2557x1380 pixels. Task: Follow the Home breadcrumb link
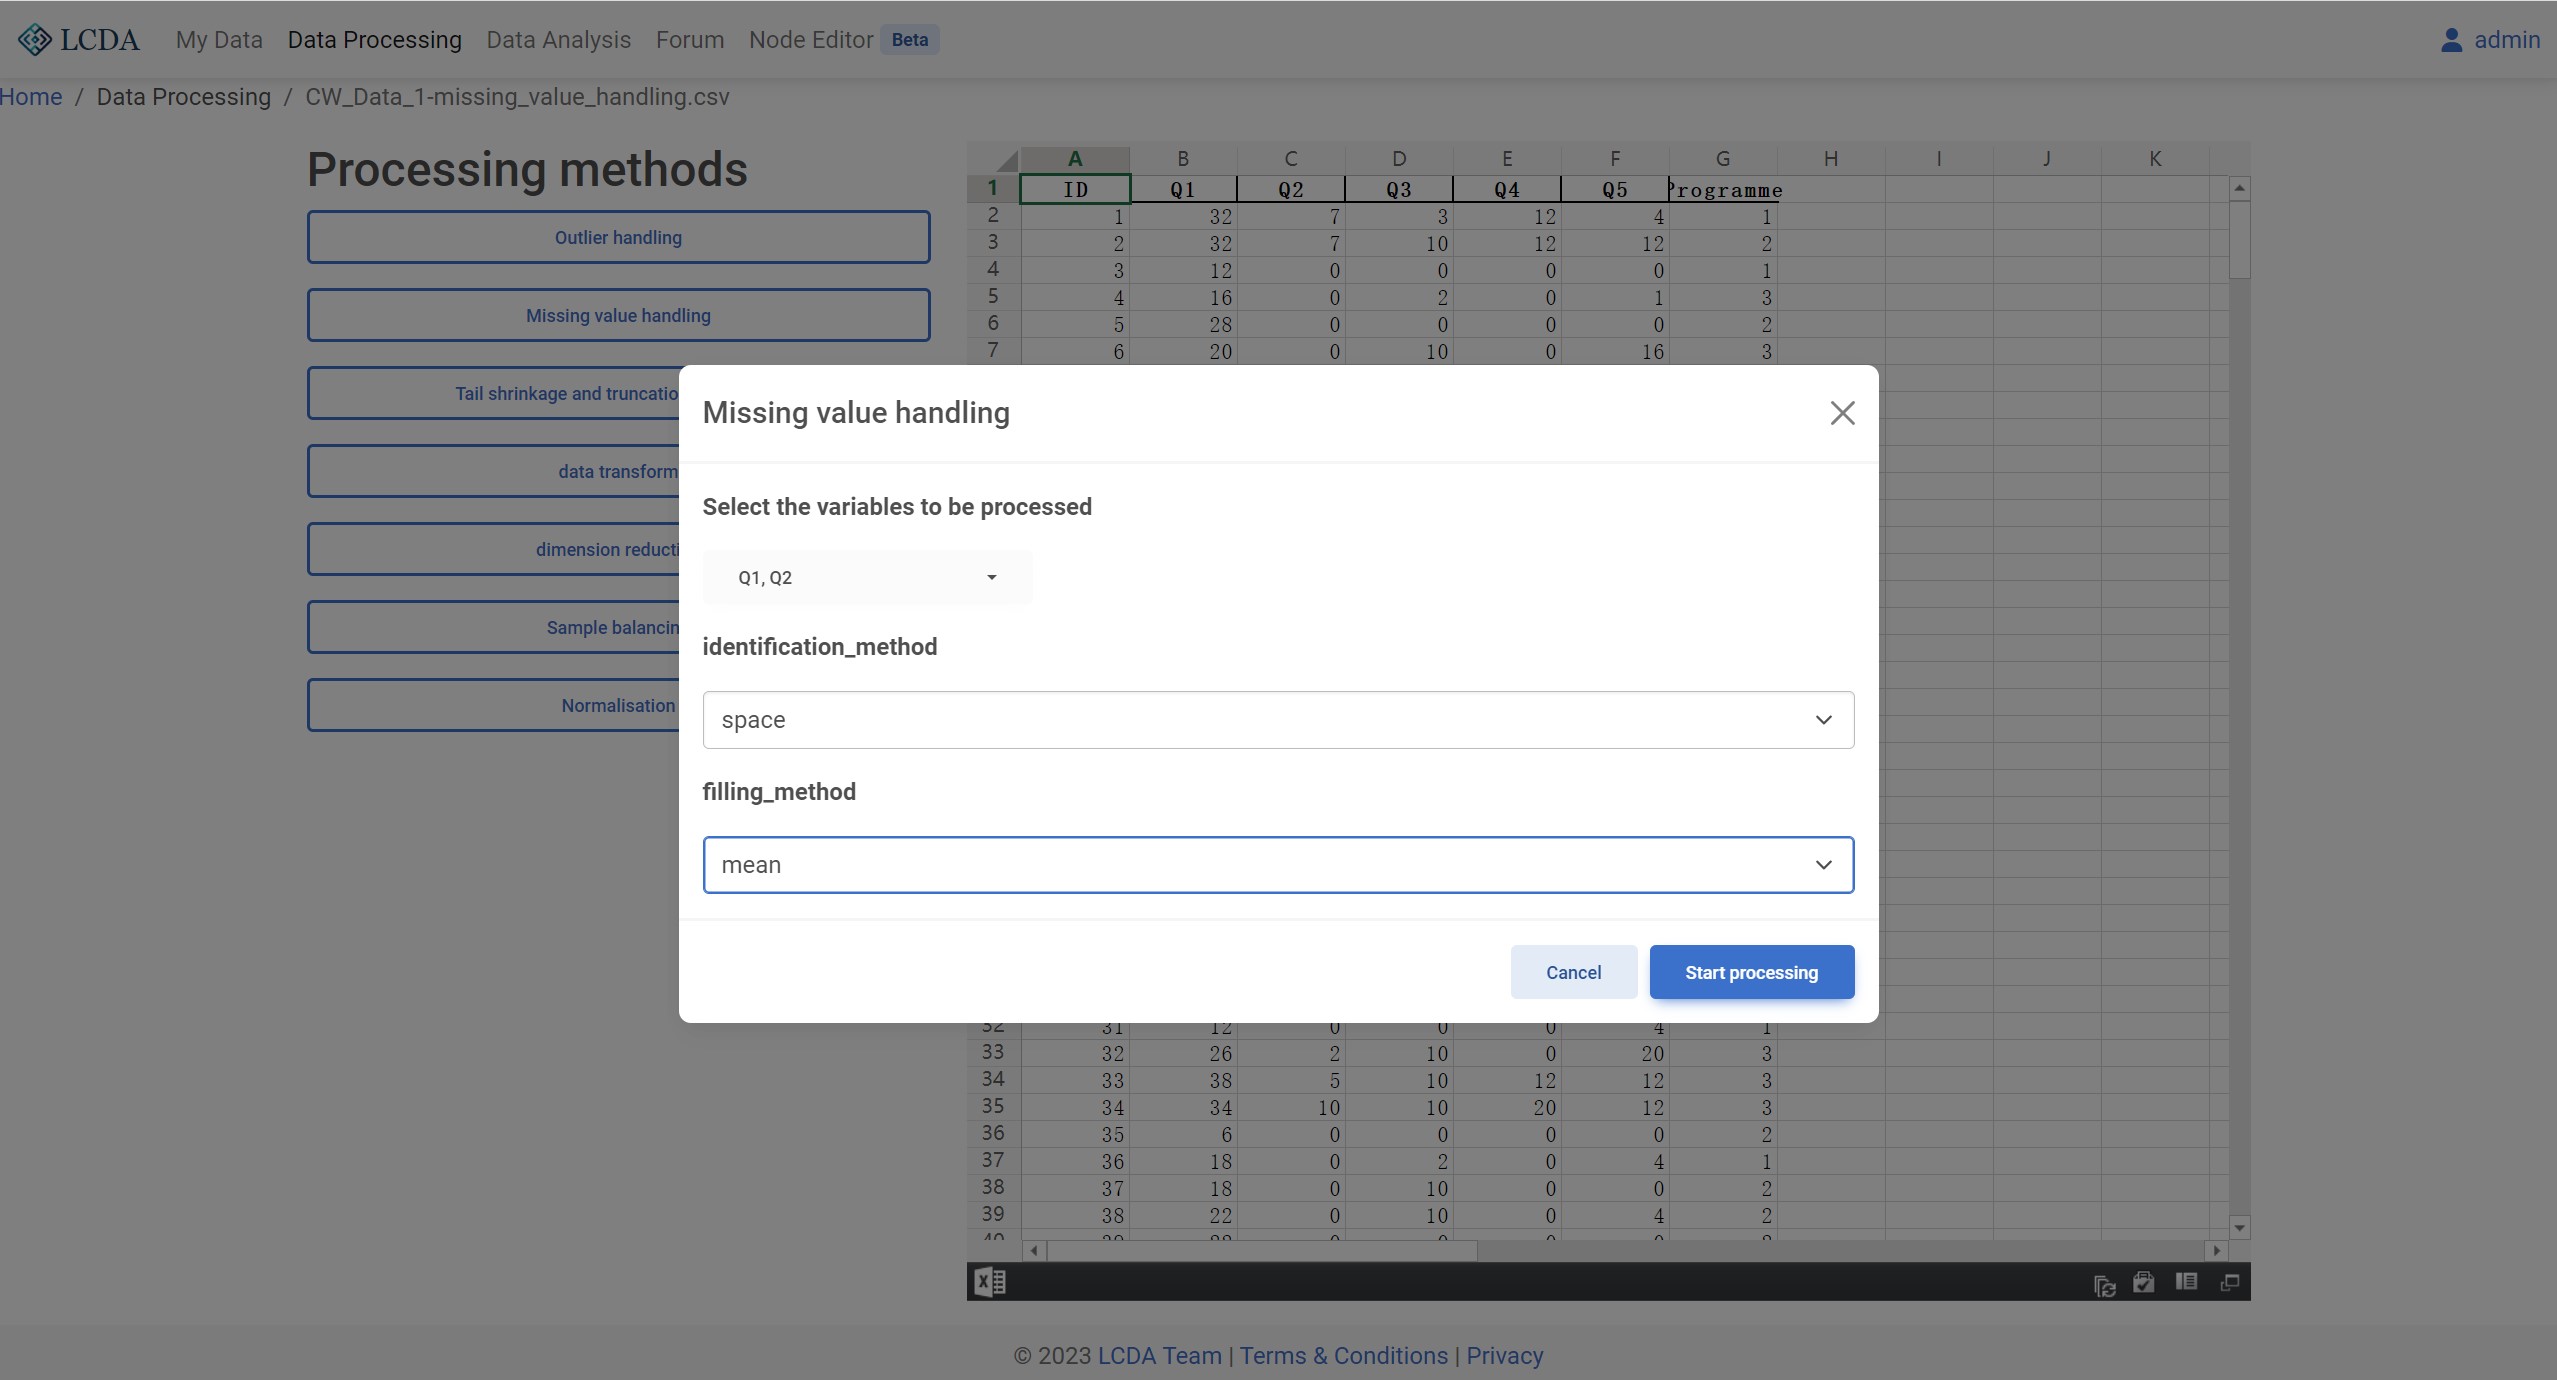[x=31, y=97]
